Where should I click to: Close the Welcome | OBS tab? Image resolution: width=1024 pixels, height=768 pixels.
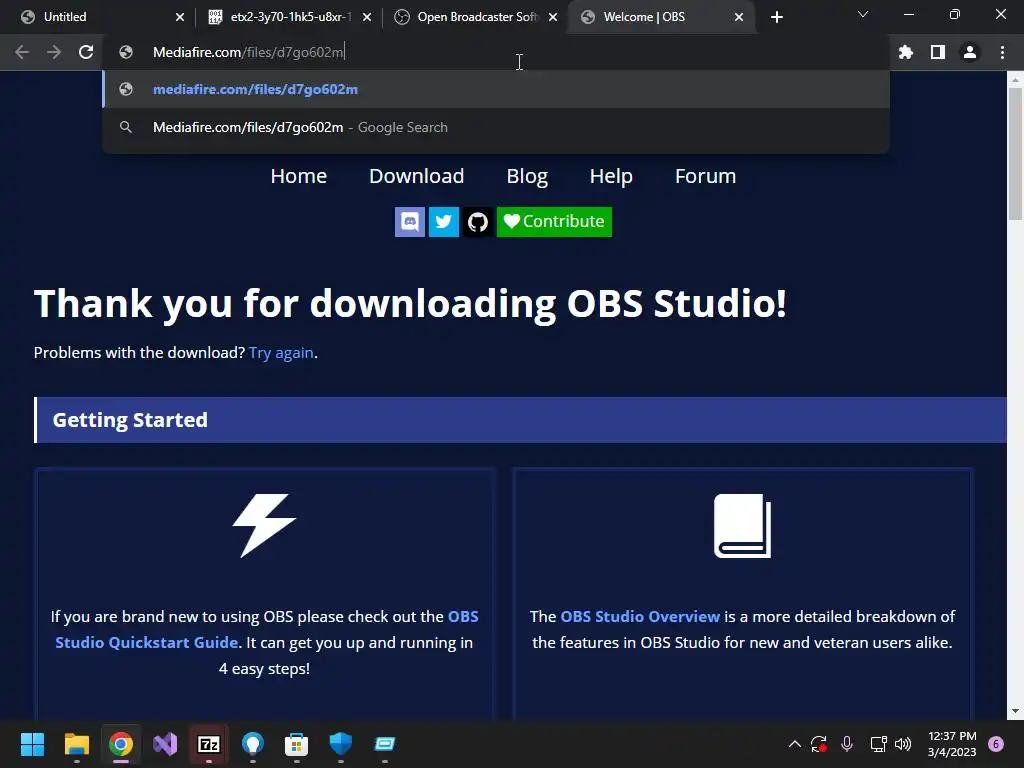pyautogui.click(x=739, y=17)
